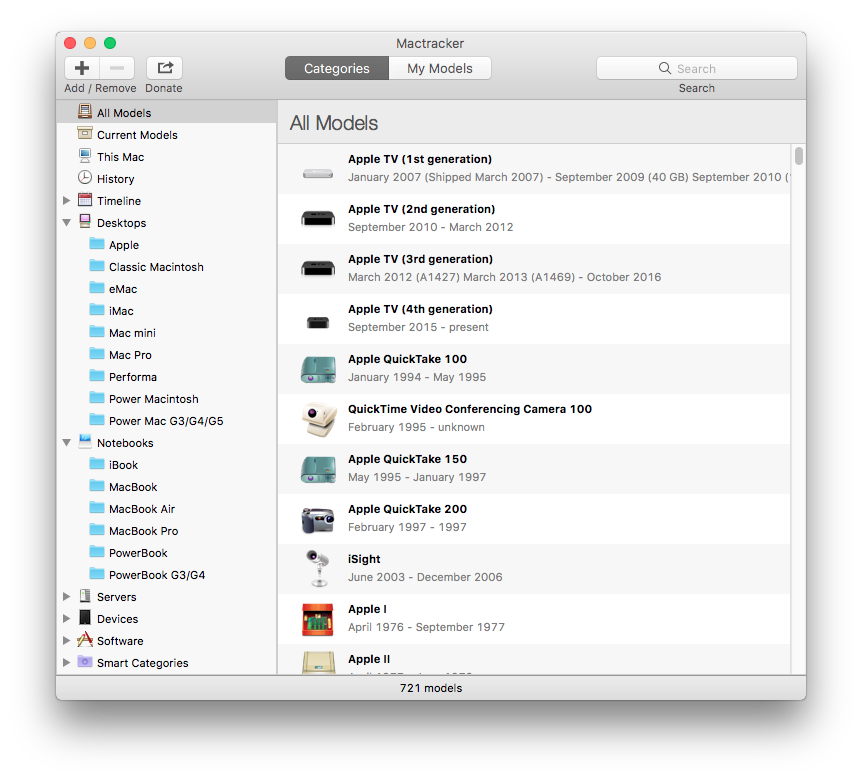The width and height of the screenshot is (862, 780).
Task: Collapse the Desktops category triangle
Action: 67,223
